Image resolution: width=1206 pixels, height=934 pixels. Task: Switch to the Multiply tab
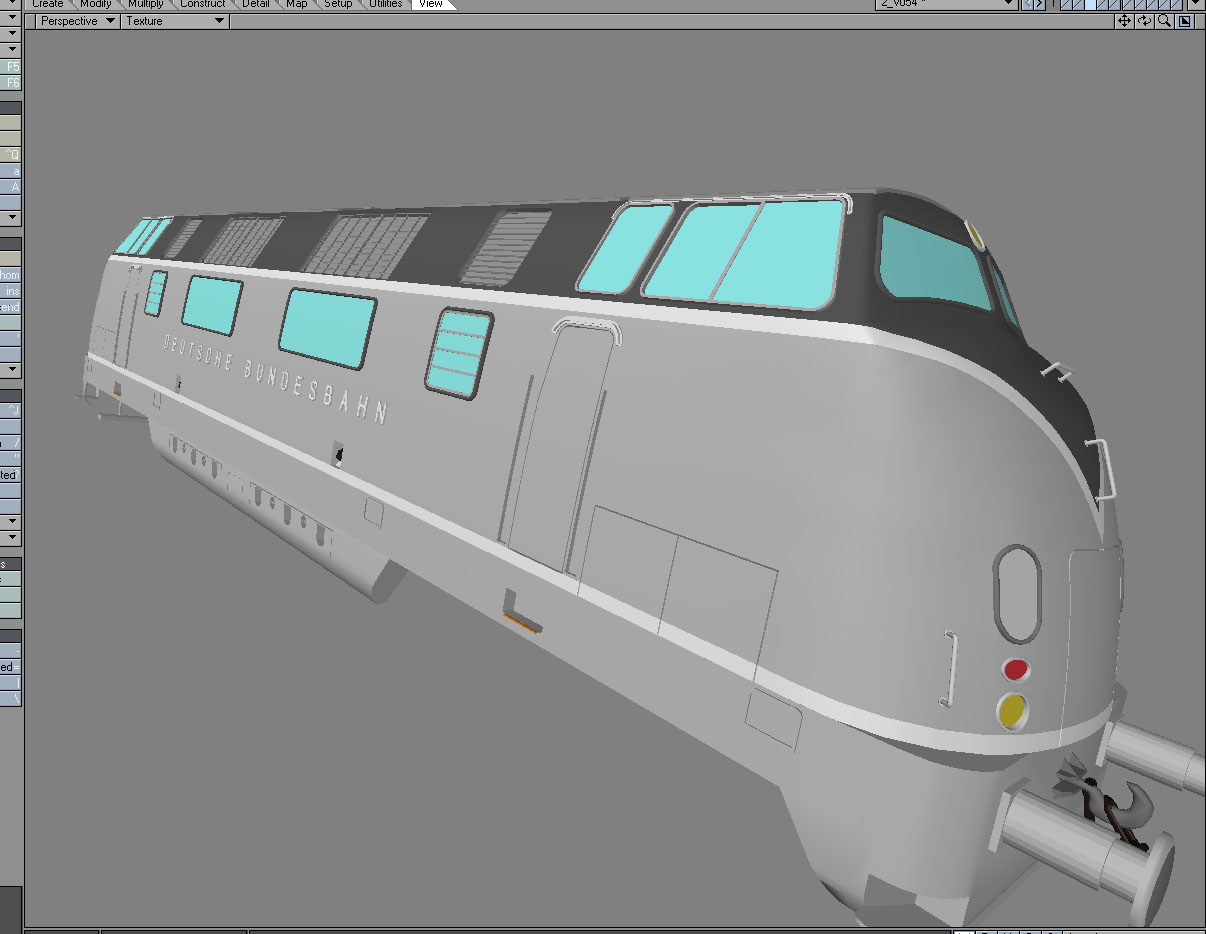click(x=145, y=4)
